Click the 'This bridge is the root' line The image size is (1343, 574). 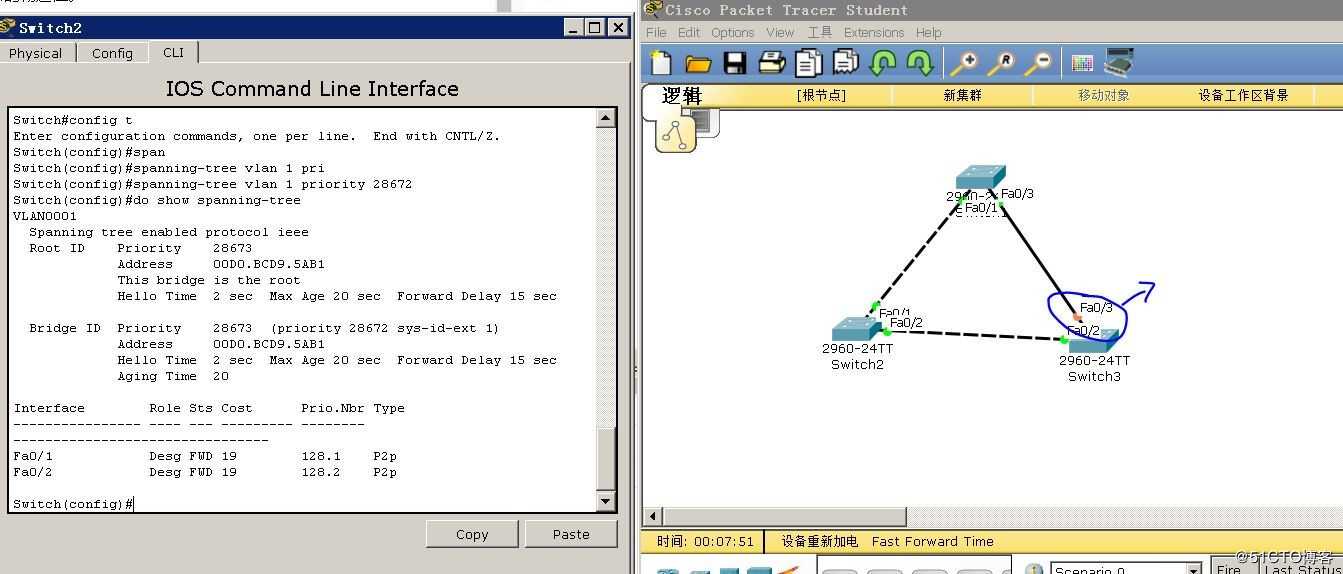(209, 280)
